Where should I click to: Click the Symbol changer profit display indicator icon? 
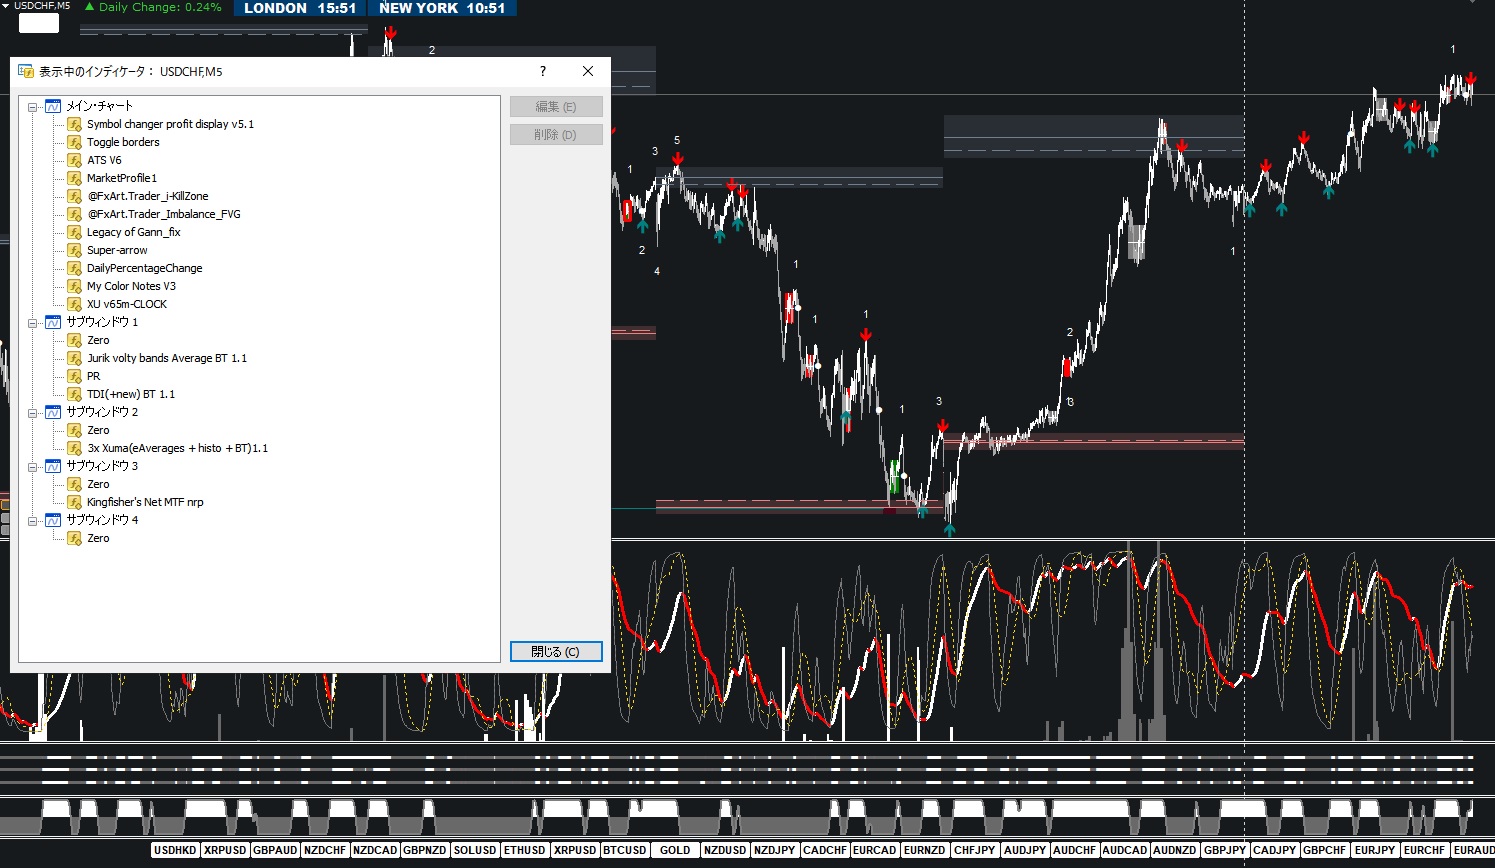(74, 124)
